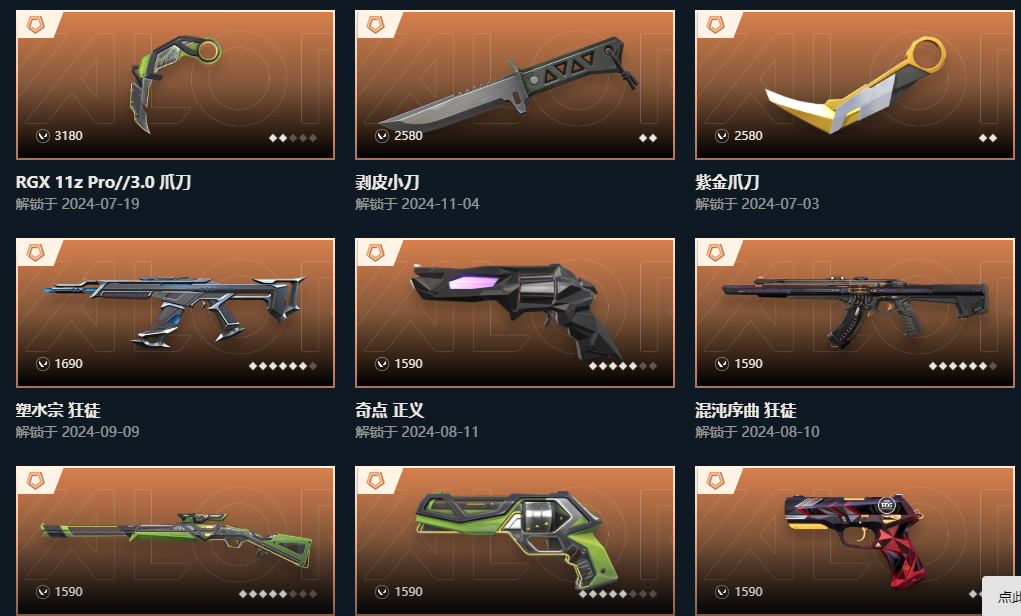Open the green revolver skin card
Screen dimensions: 1021x616
514,540
